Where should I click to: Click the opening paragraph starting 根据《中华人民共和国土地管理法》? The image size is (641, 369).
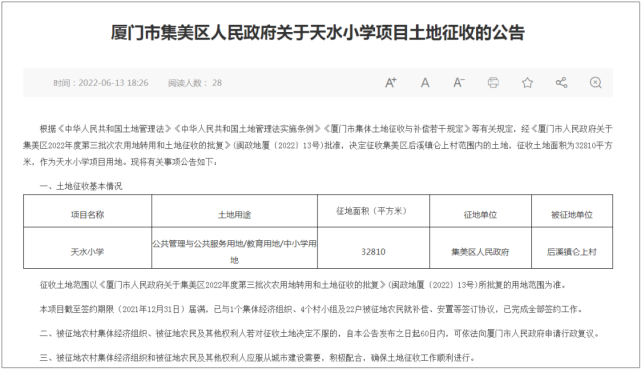pos(318,145)
